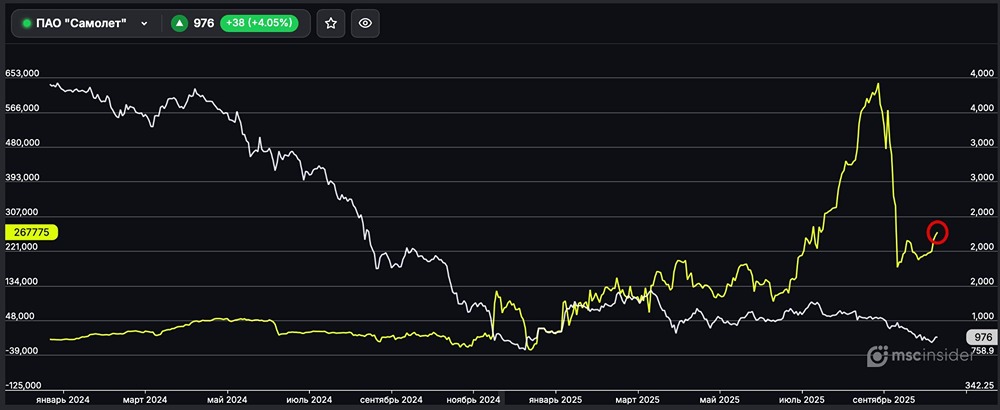Click the green status dot by ticker name
This screenshot has width=1000, height=410.
click(x=27, y=23)
